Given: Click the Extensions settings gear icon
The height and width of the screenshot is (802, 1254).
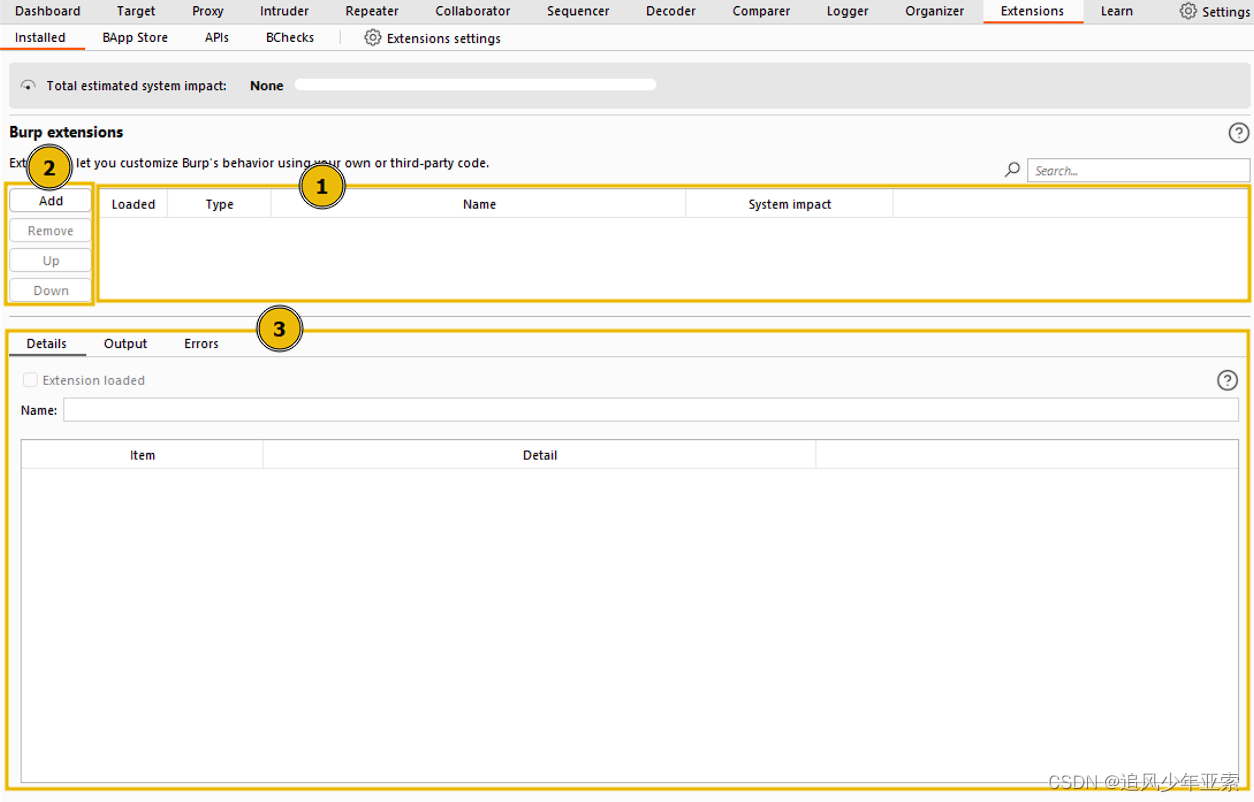Looking at the screenshot, I should tap(373, 37).
